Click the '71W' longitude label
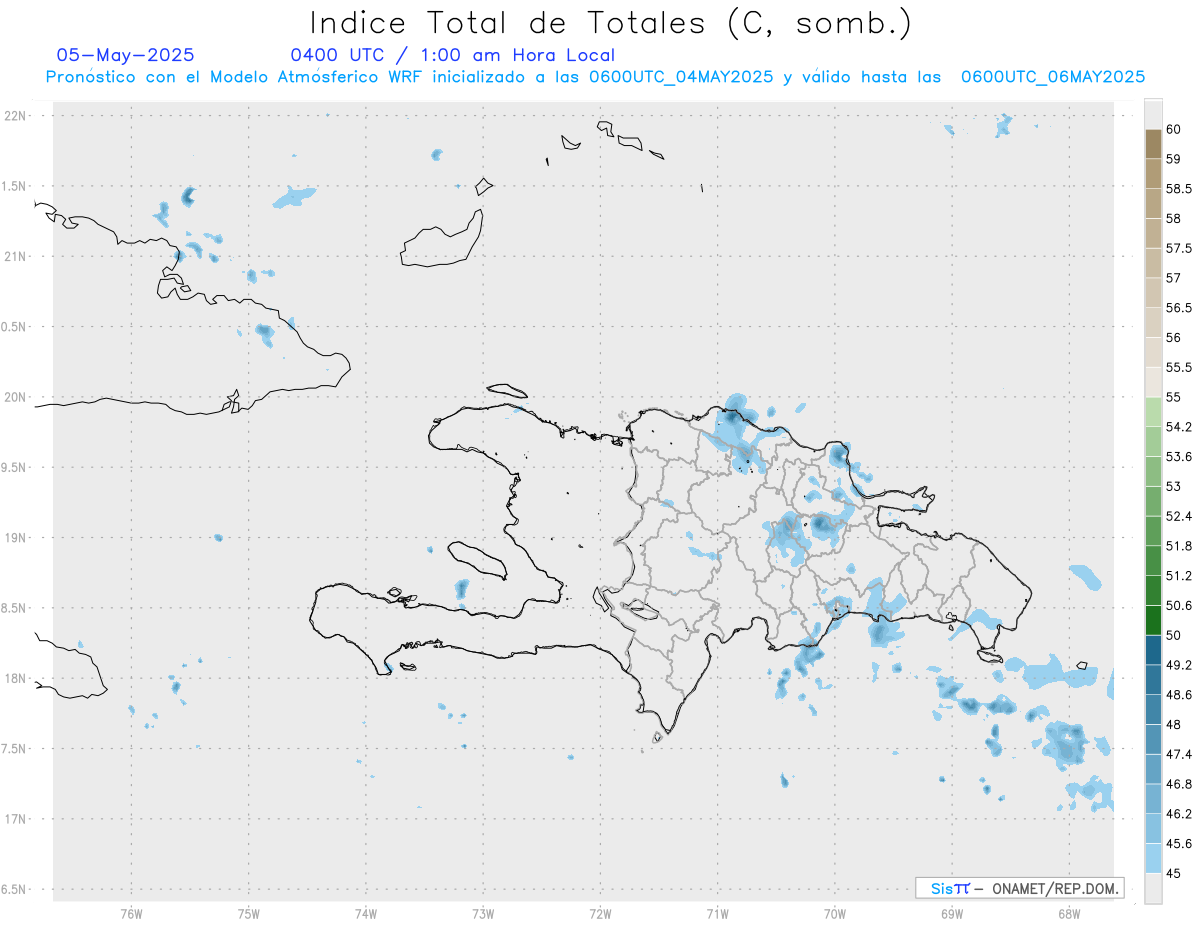Viewport: 1200px width, 927px height. point(717,913)
